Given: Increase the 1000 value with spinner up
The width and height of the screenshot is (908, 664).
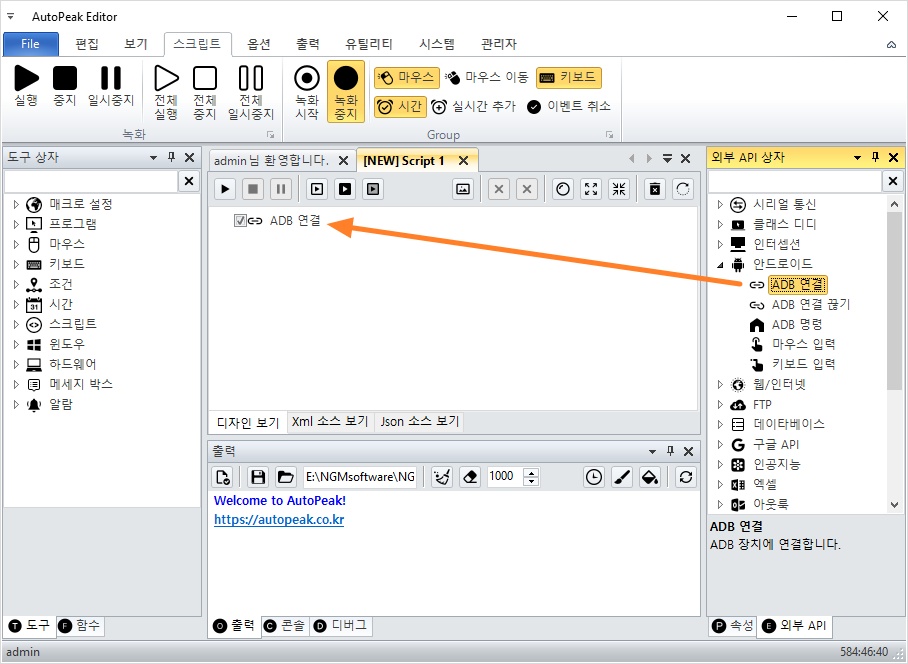Looking at the screenshot, I should point(530,472).
